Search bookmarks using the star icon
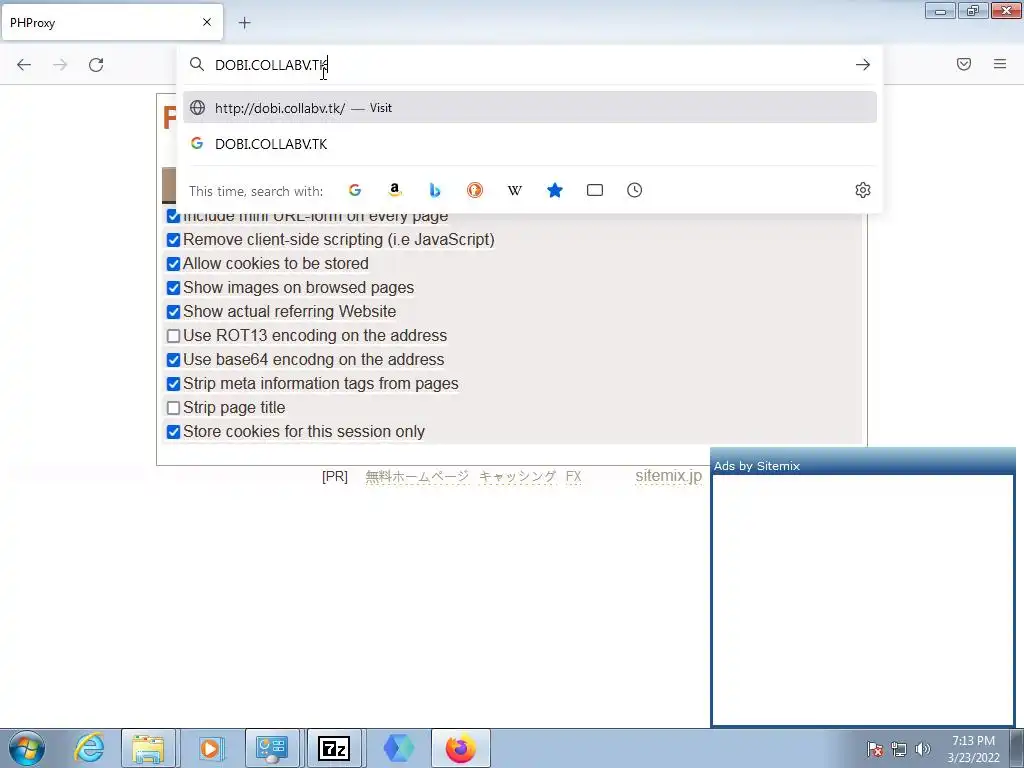The image size is (1024, 768). (x=554, y=190)
